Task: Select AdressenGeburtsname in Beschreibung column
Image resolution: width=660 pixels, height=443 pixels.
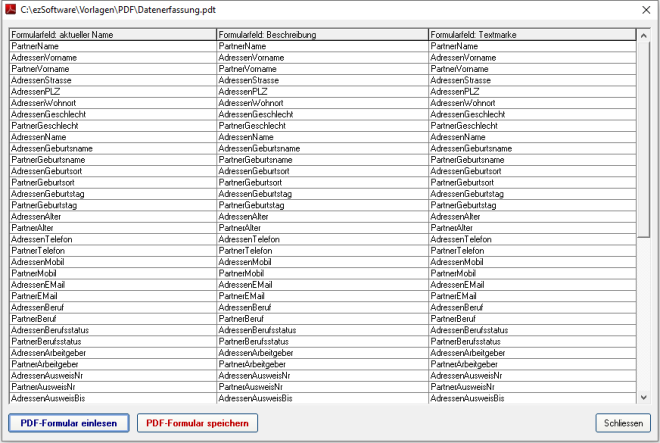Action: [322, 149]
